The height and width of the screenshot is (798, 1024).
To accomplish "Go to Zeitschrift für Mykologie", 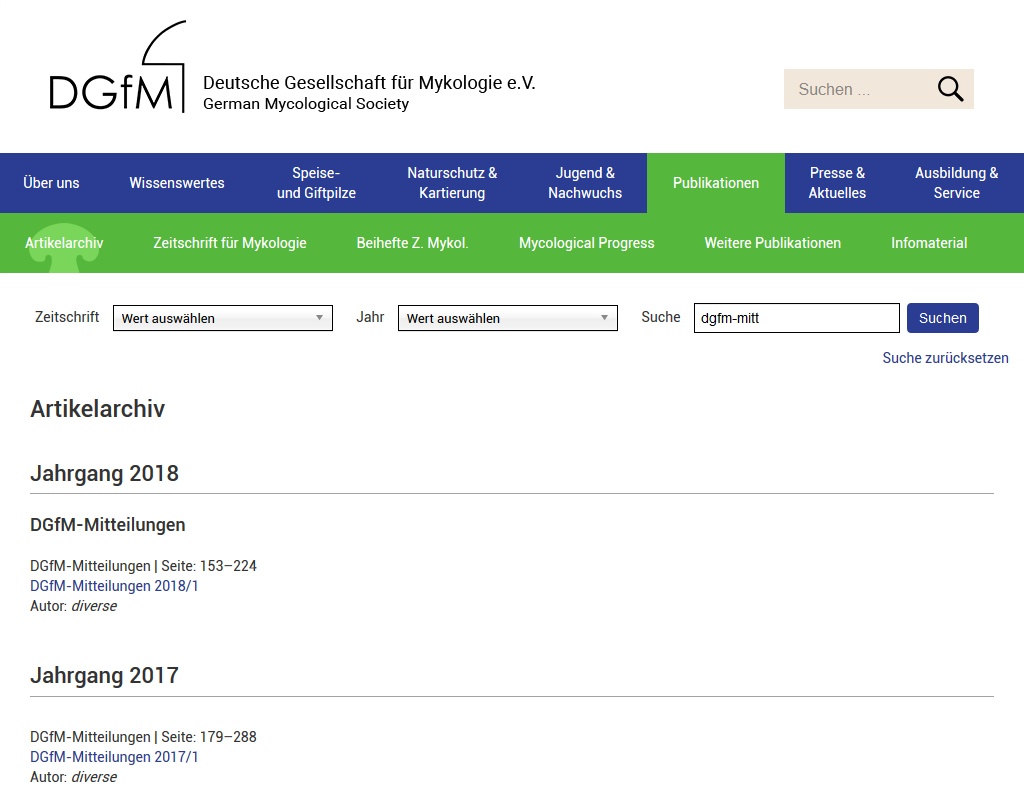I will 230,243.
